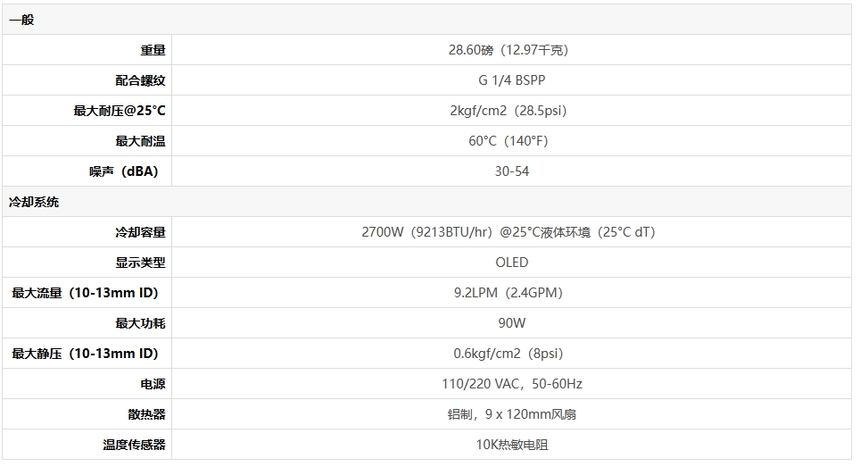Select the 显示类型 label
This screenshot has width=860, height=467.
[140, 263]
